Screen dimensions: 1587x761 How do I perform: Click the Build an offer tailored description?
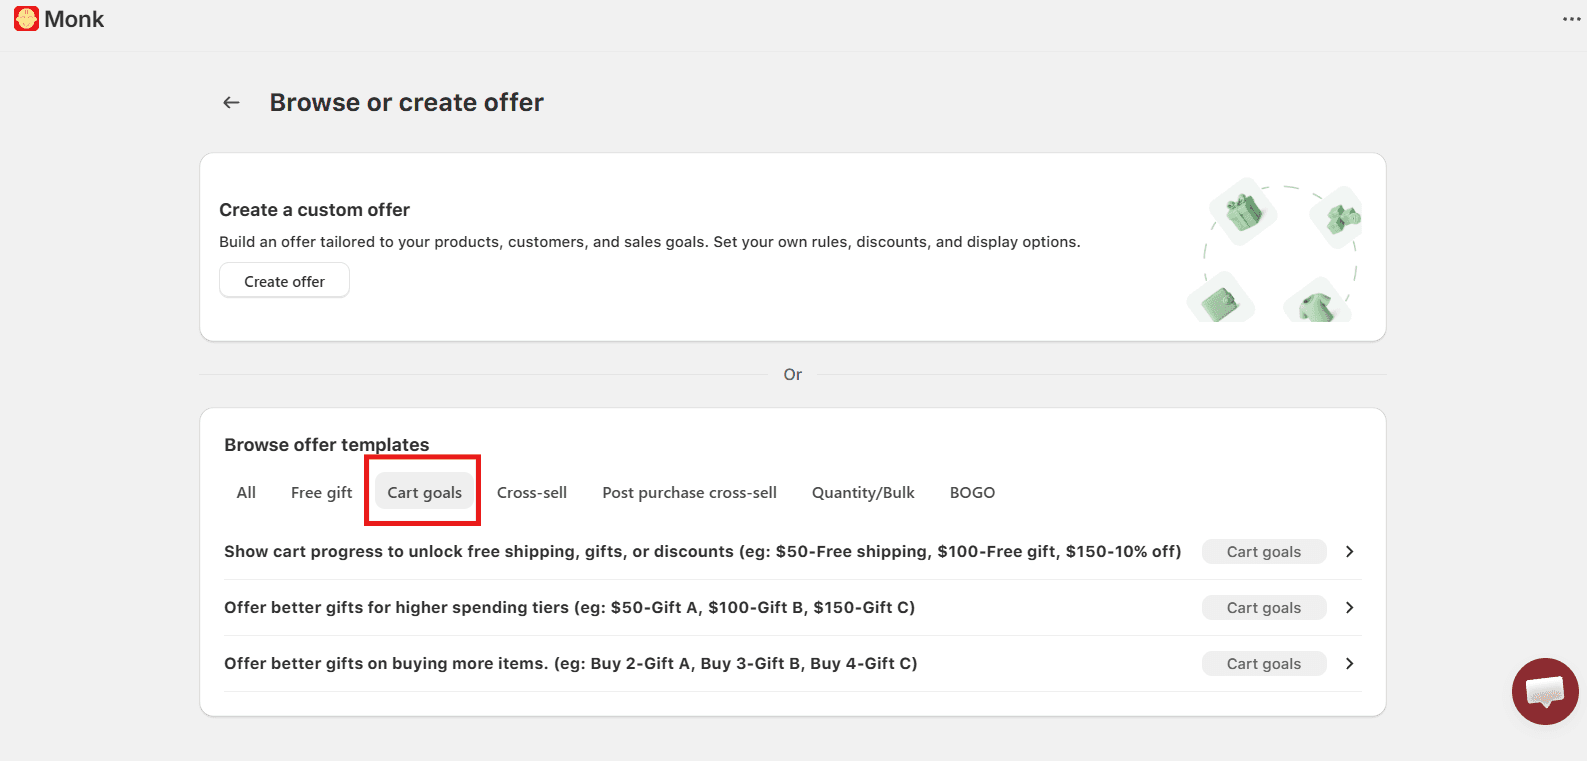tap(650, 242)
